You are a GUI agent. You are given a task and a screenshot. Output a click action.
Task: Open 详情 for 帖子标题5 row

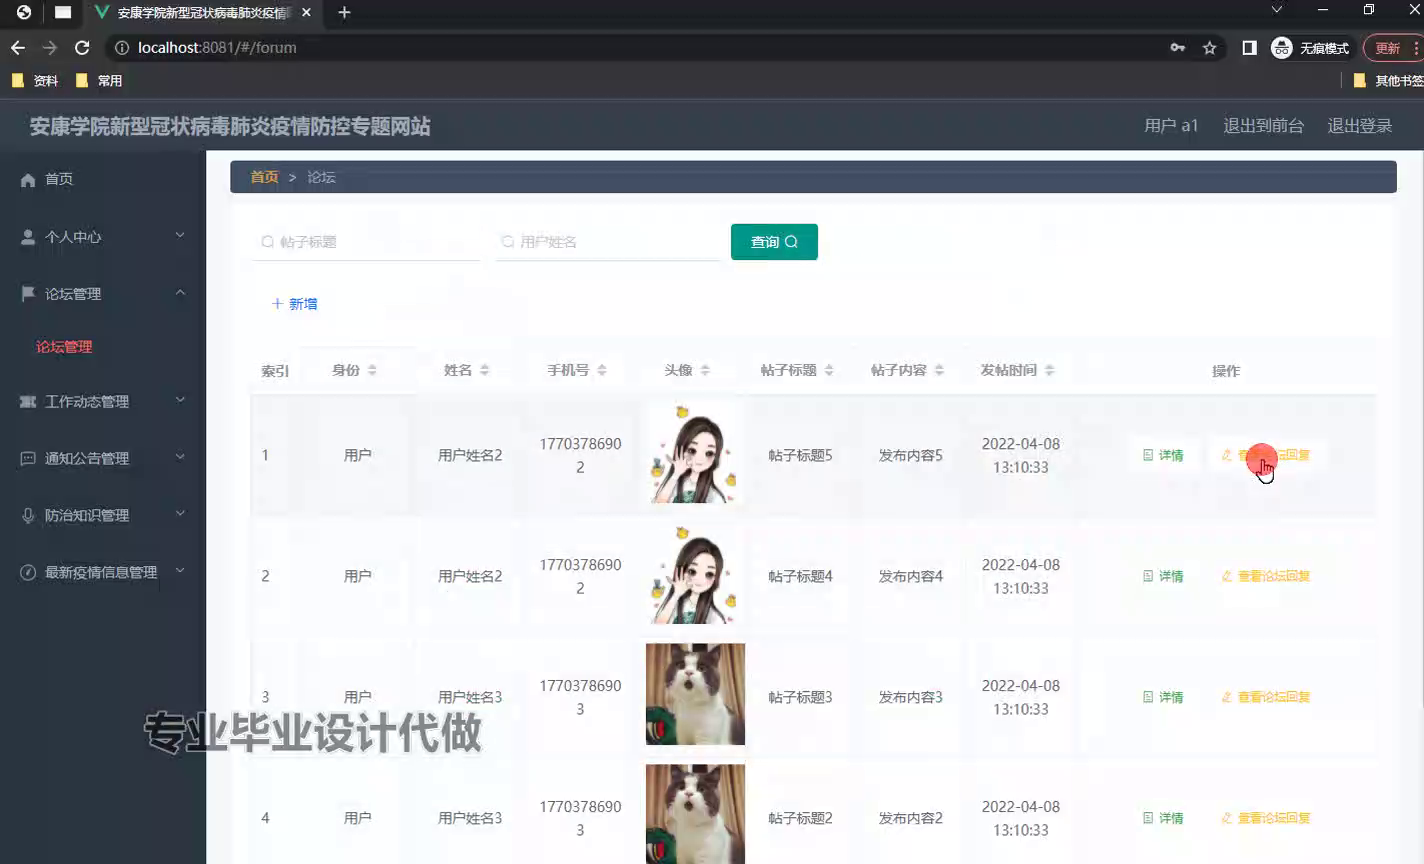(1163, 455)
